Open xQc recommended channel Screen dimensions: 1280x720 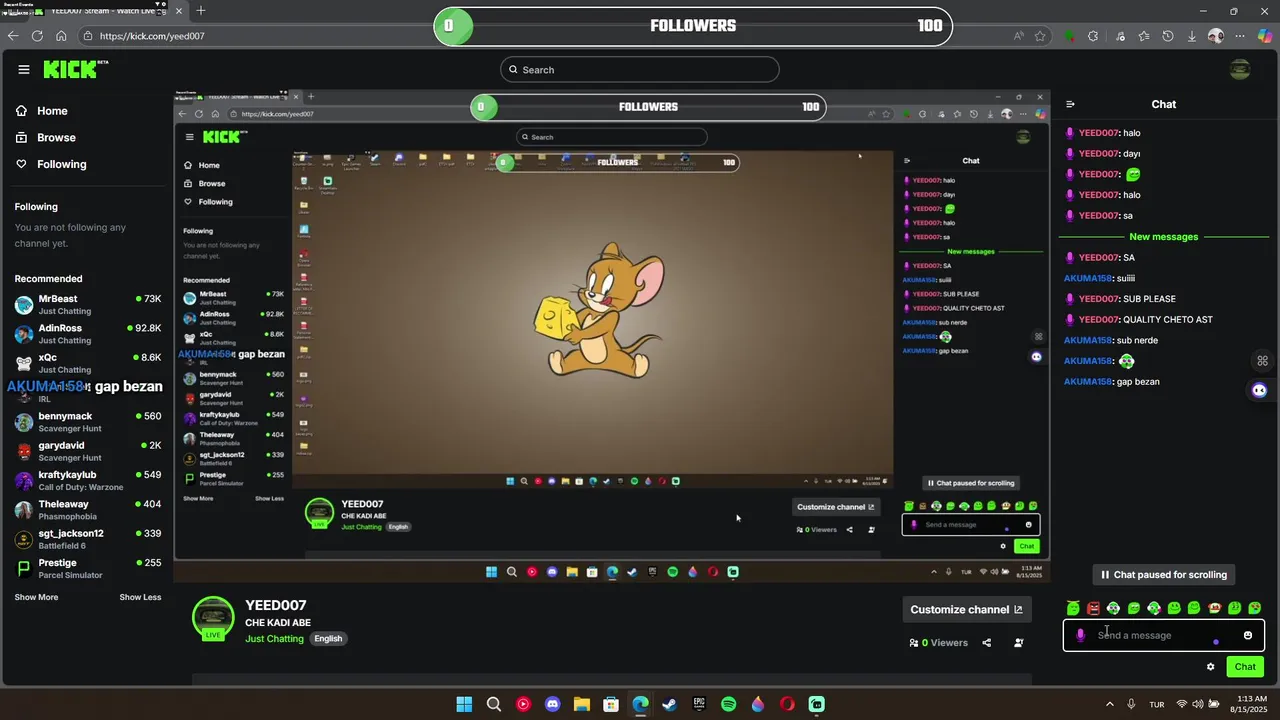point(88,363)
